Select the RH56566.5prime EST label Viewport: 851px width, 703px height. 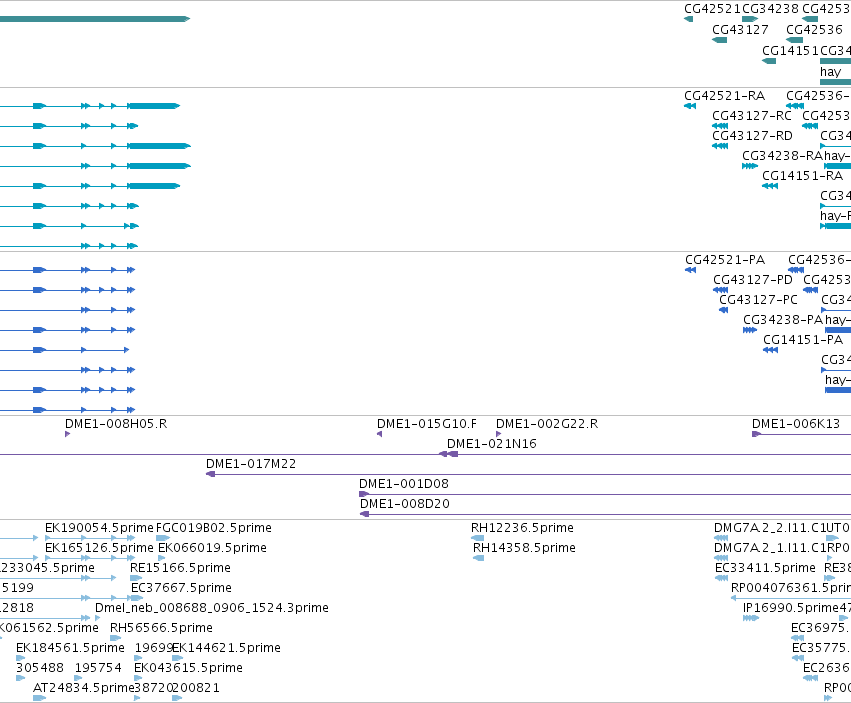point(161,628)
